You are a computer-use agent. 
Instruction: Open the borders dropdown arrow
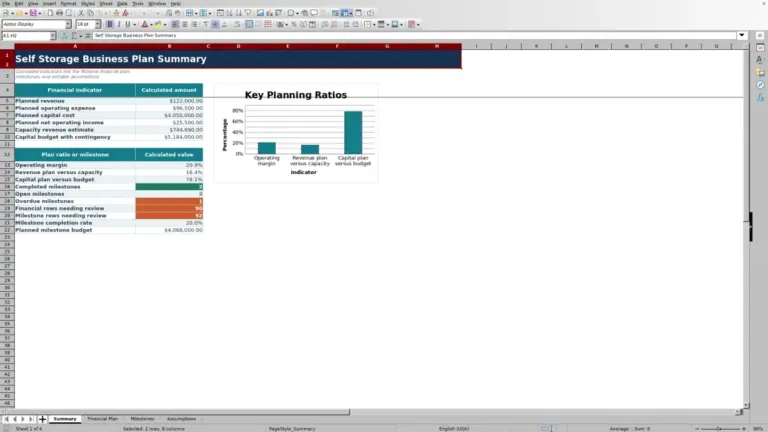374,24
